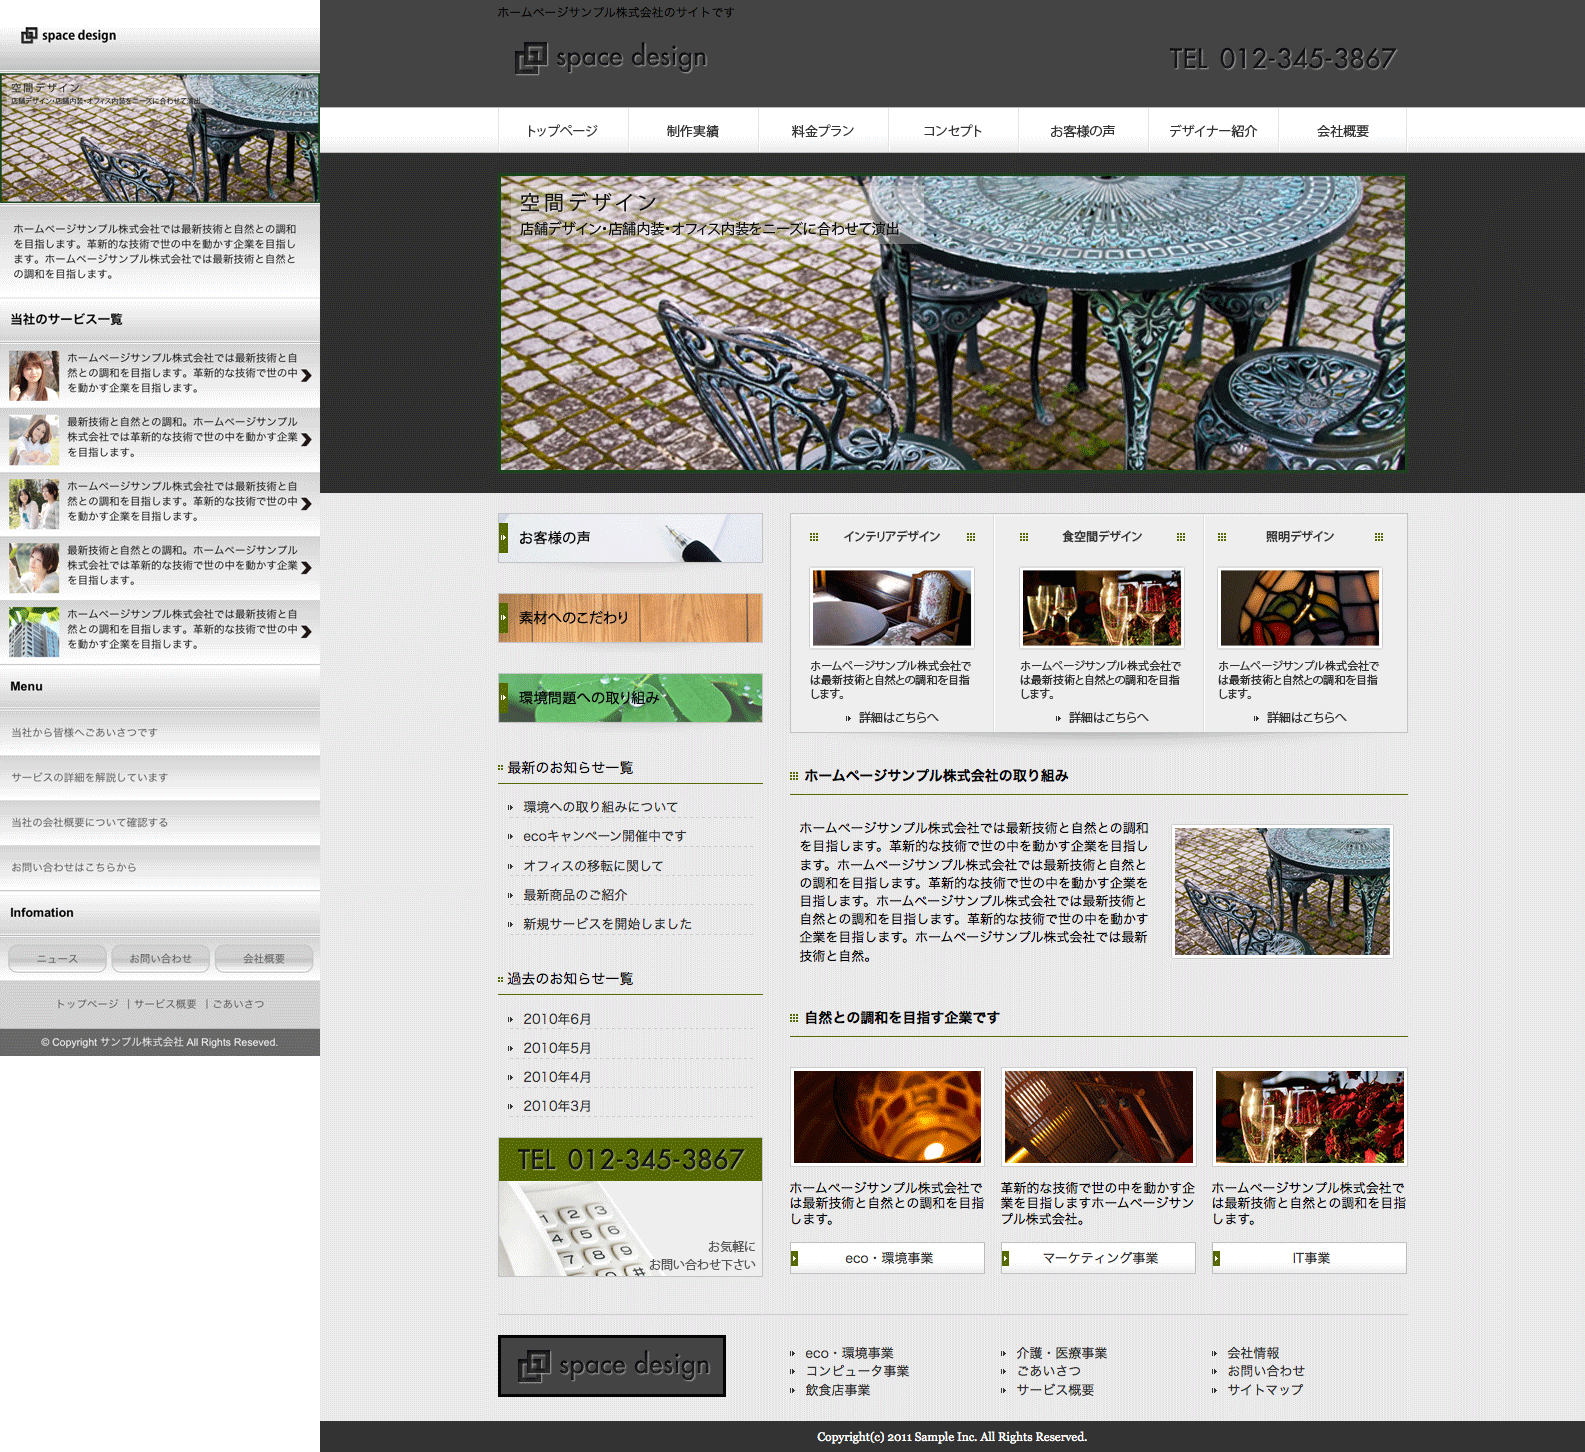This screenshot has width=1585, height=1452.
Task: Click the 照明デザイン stained glass thumbnail
Action: coord(1299,608)
